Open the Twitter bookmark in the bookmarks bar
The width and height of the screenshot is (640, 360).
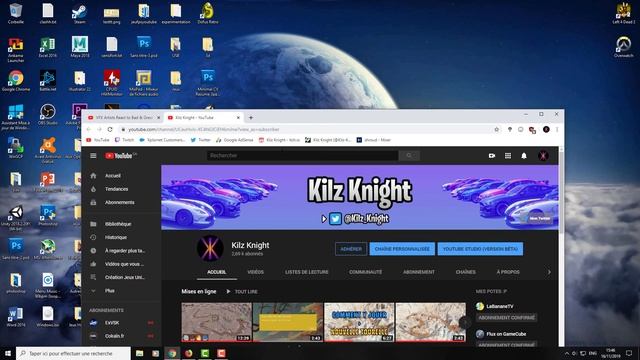pyautogui.click(x=200, y=140)
